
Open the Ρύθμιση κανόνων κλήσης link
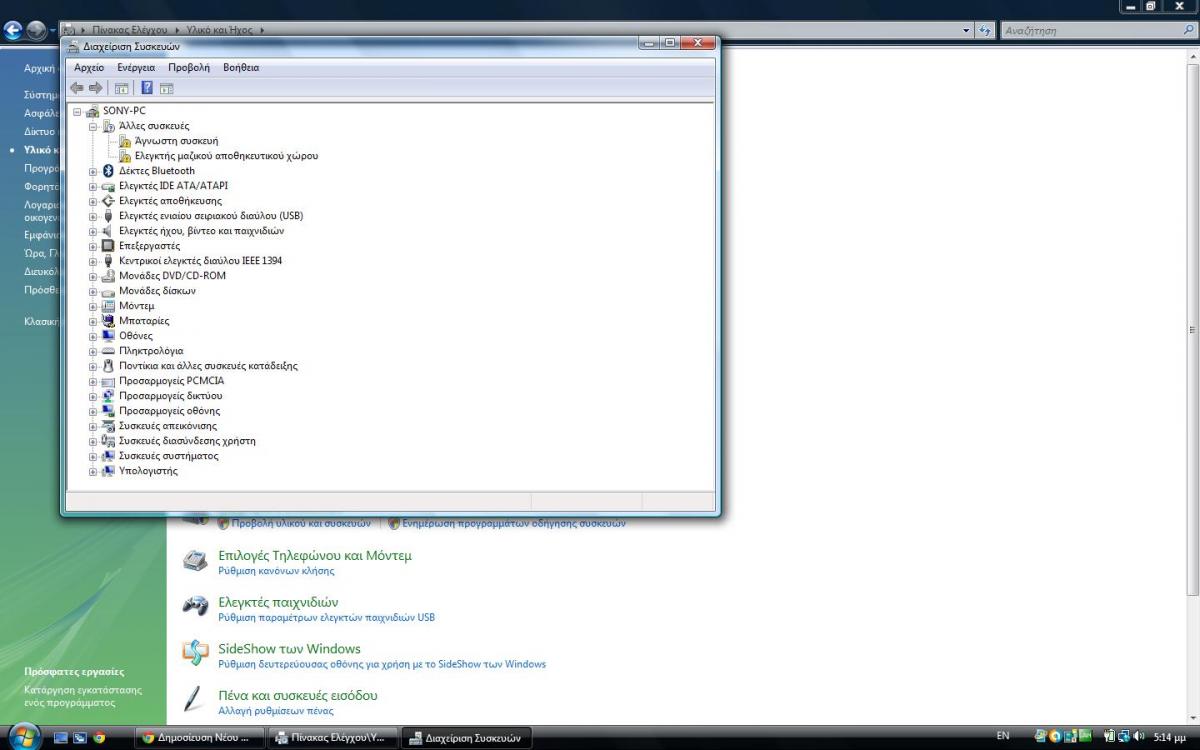click(x=276, y=571)
